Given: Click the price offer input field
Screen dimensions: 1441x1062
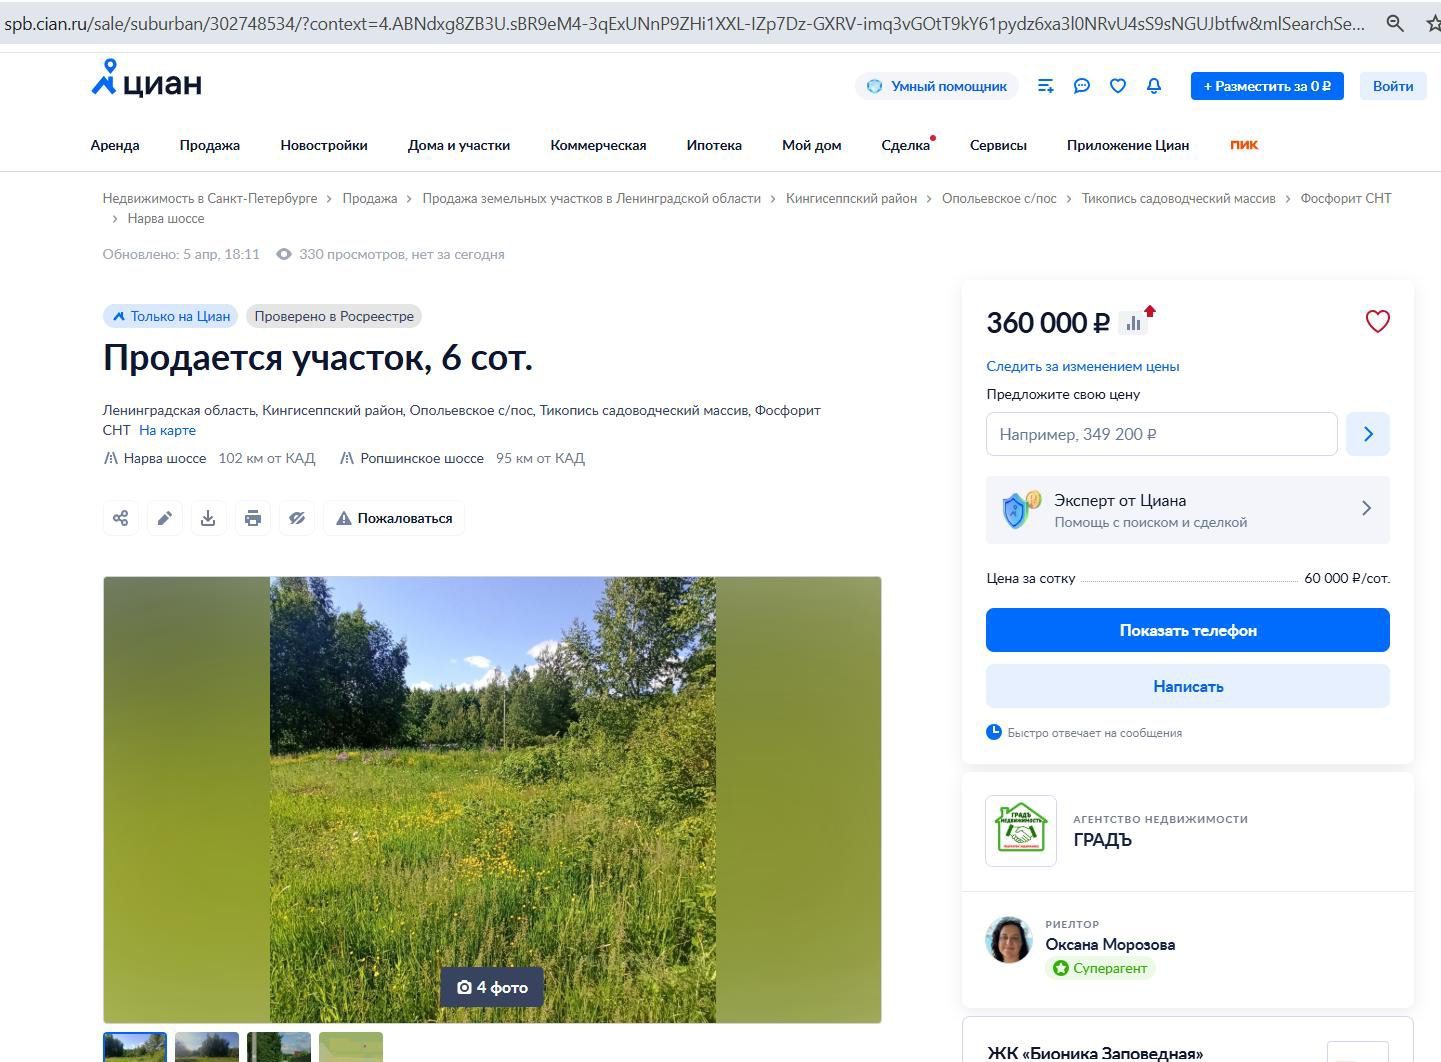Looking at the screenshot, I should click(x=1162, y=434).
